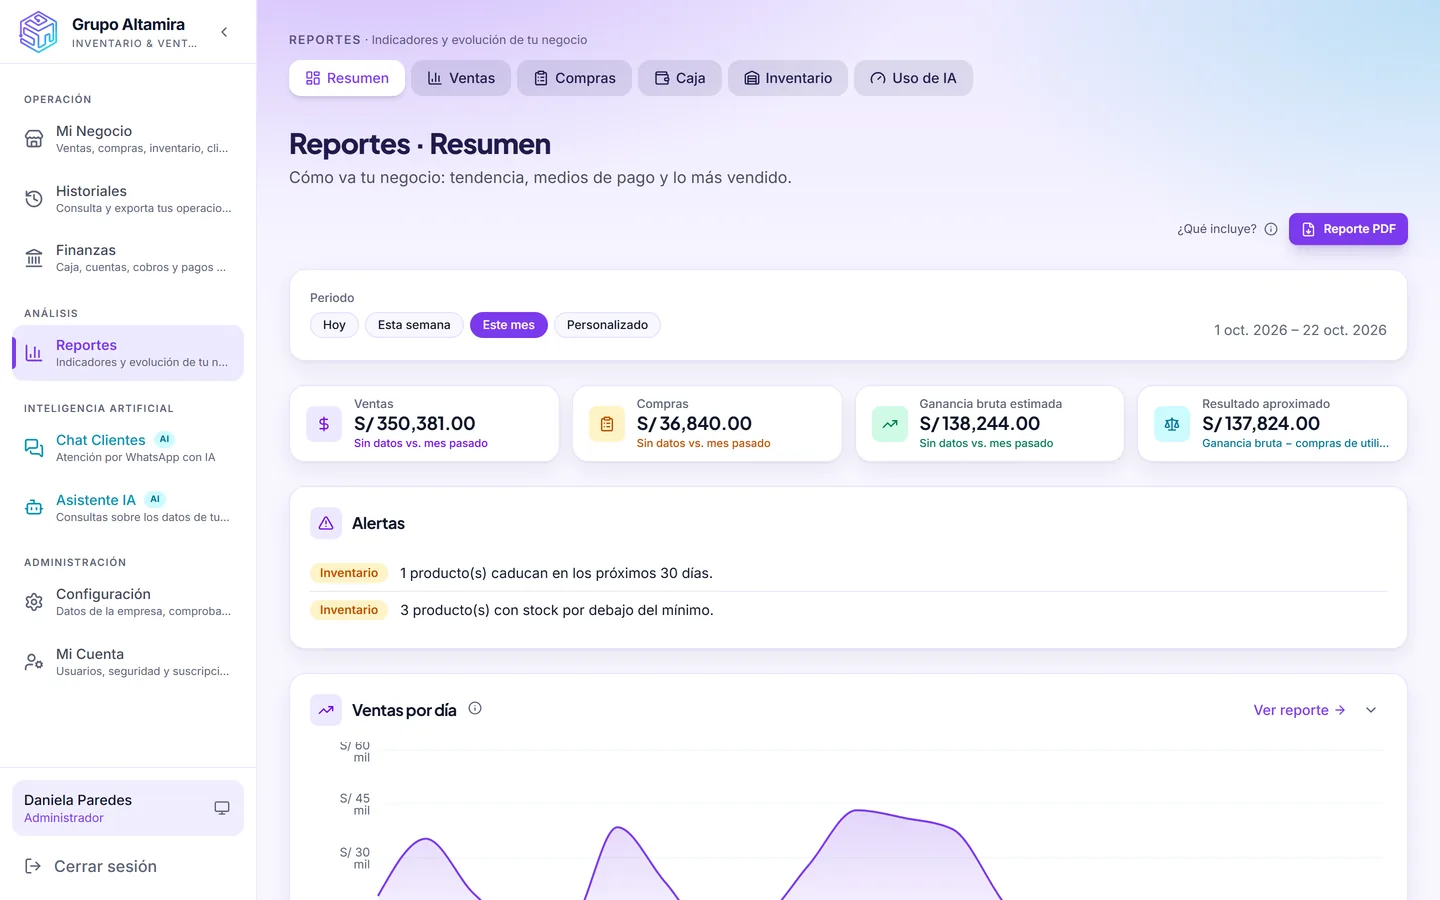The image size is (1440, 900).
Task: Open Chat Clientes WhatsApp section
Action: 128,448
